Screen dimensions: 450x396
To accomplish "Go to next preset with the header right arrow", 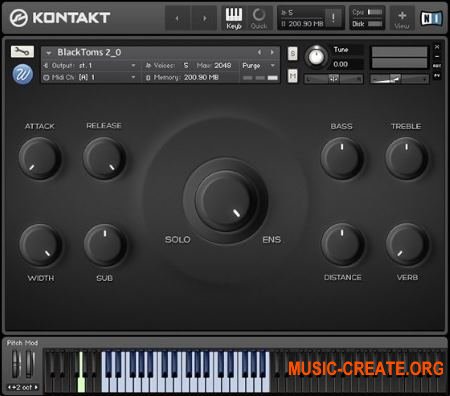I will (204, 19).
